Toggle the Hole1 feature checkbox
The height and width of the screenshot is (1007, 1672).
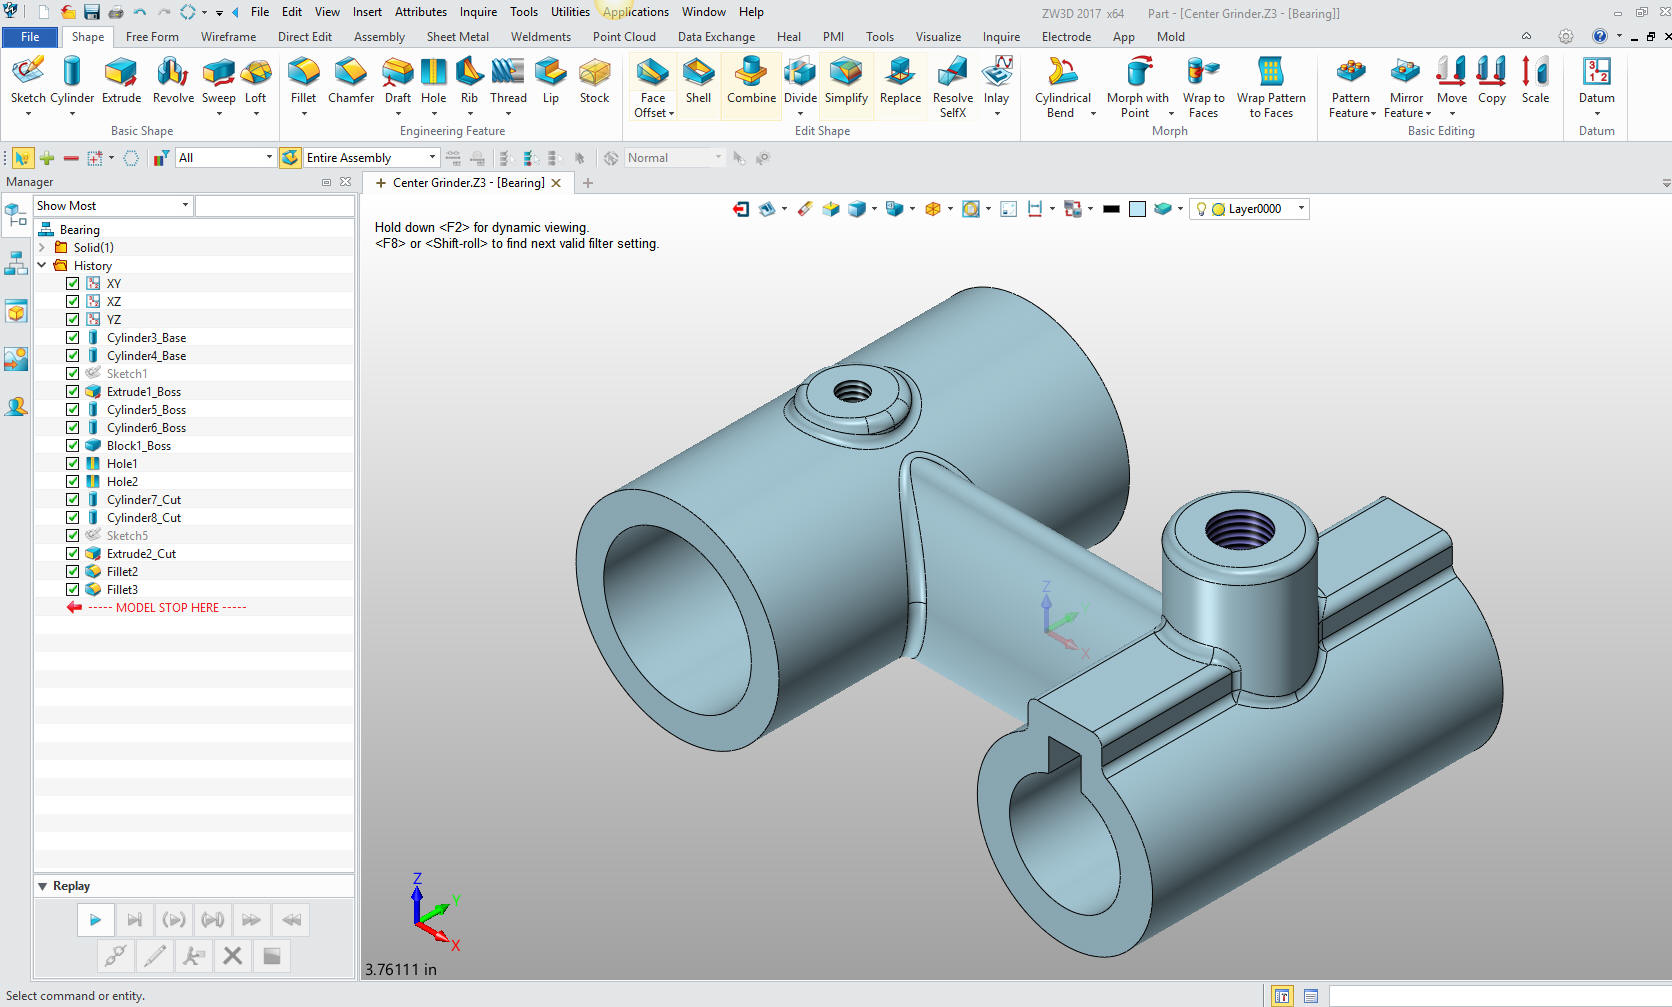[73, 463]
